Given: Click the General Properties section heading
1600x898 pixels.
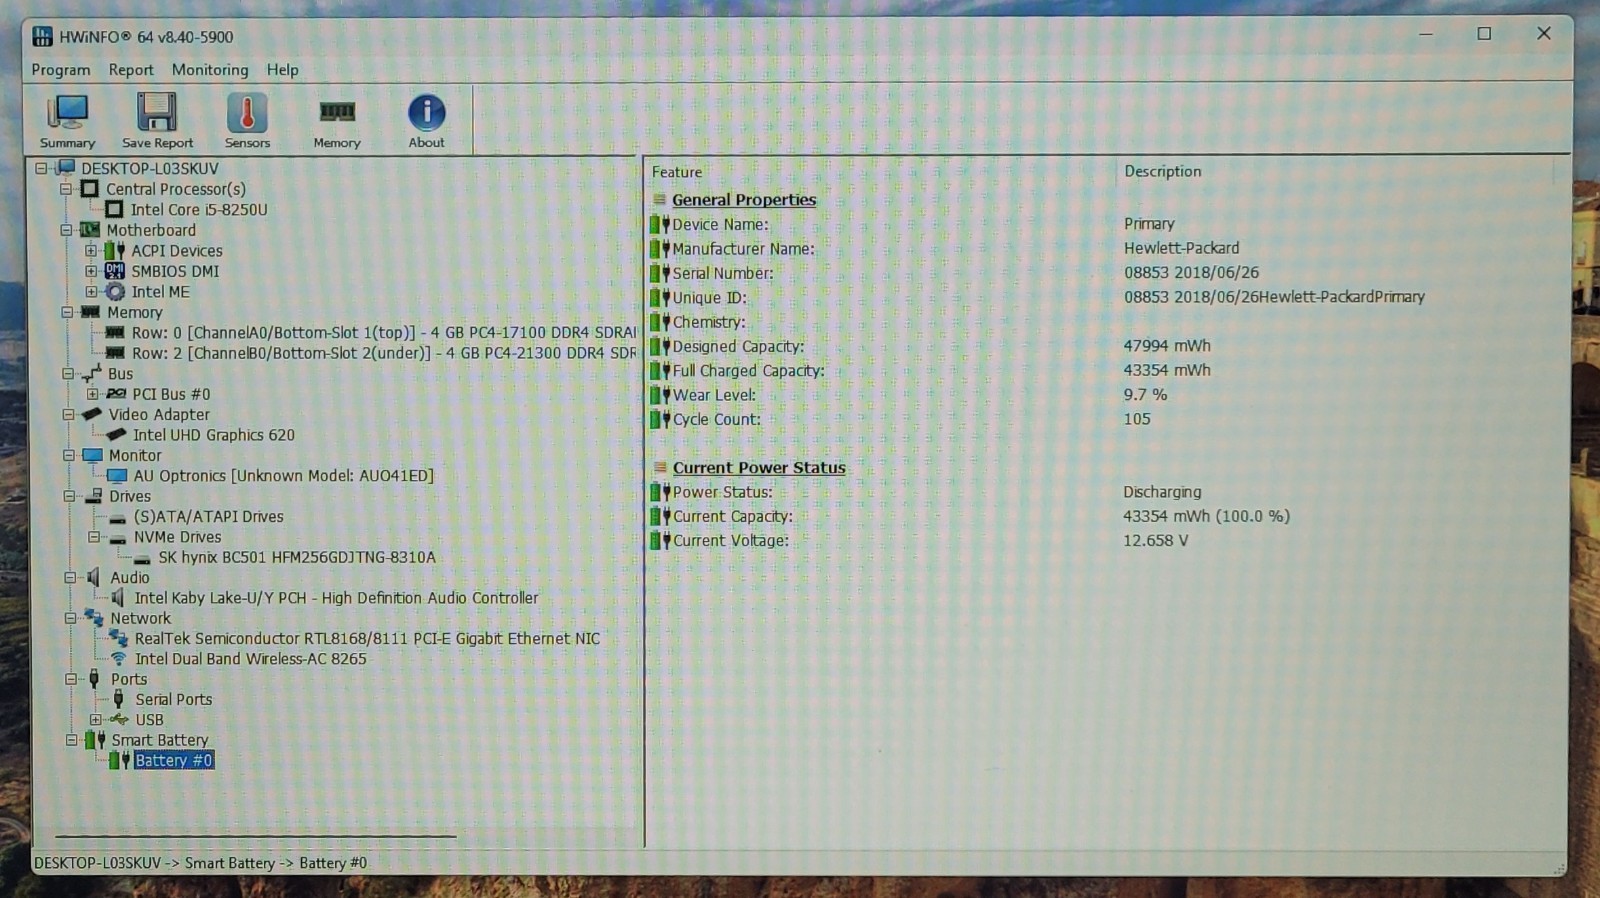Looking at the screenshot, I should click(744, 200).
